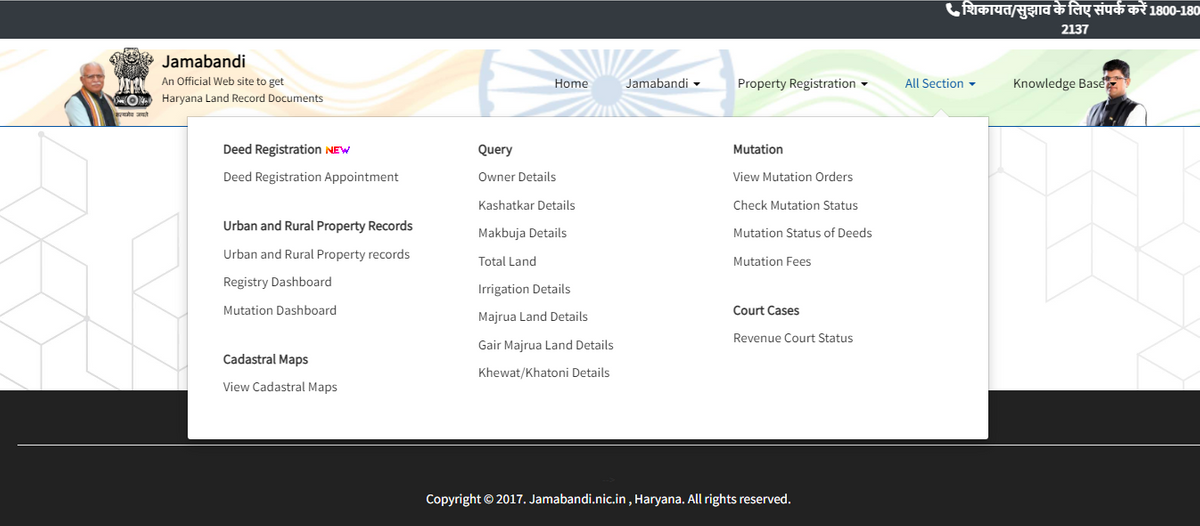Select the Total Land query
1200x526 pixels.
507,261
